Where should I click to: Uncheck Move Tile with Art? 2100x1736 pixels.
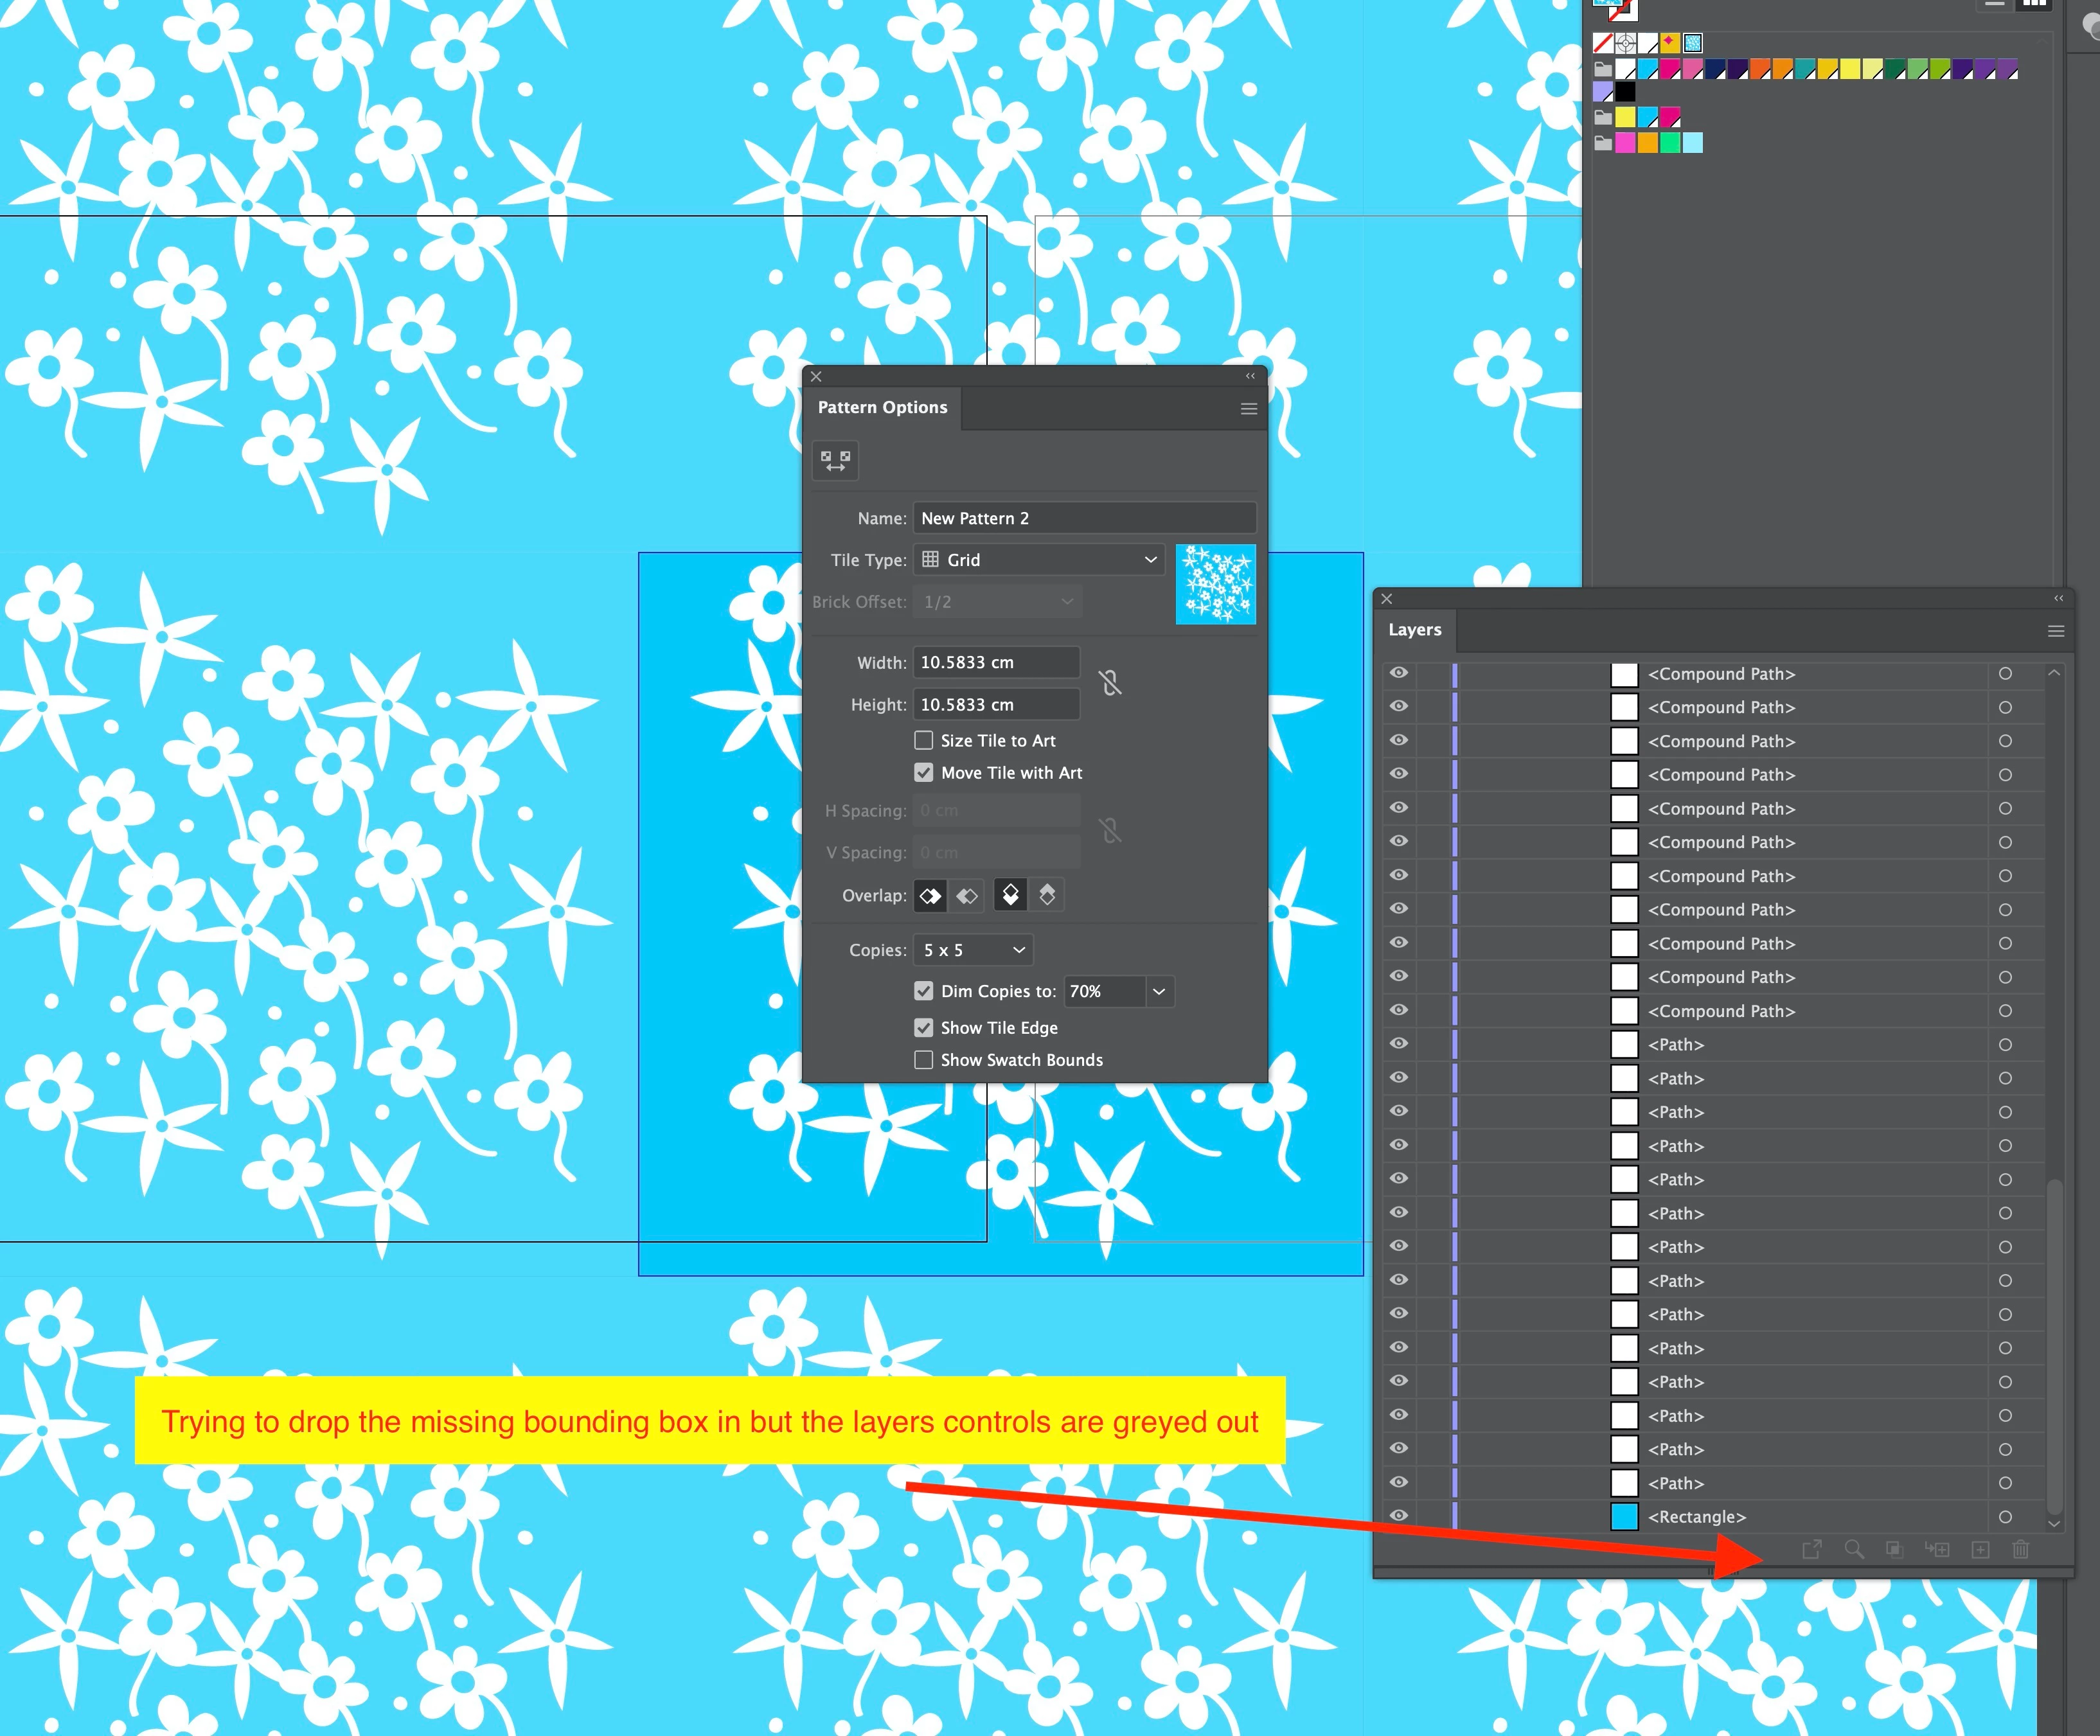[x=924, y=773]
